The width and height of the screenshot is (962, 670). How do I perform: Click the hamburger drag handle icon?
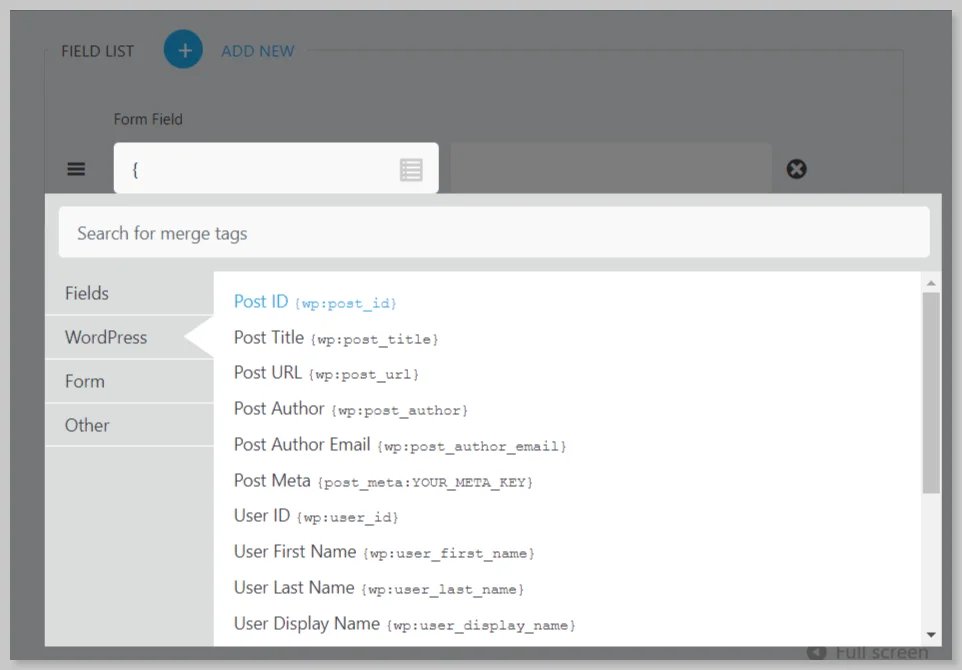[76, 169]
